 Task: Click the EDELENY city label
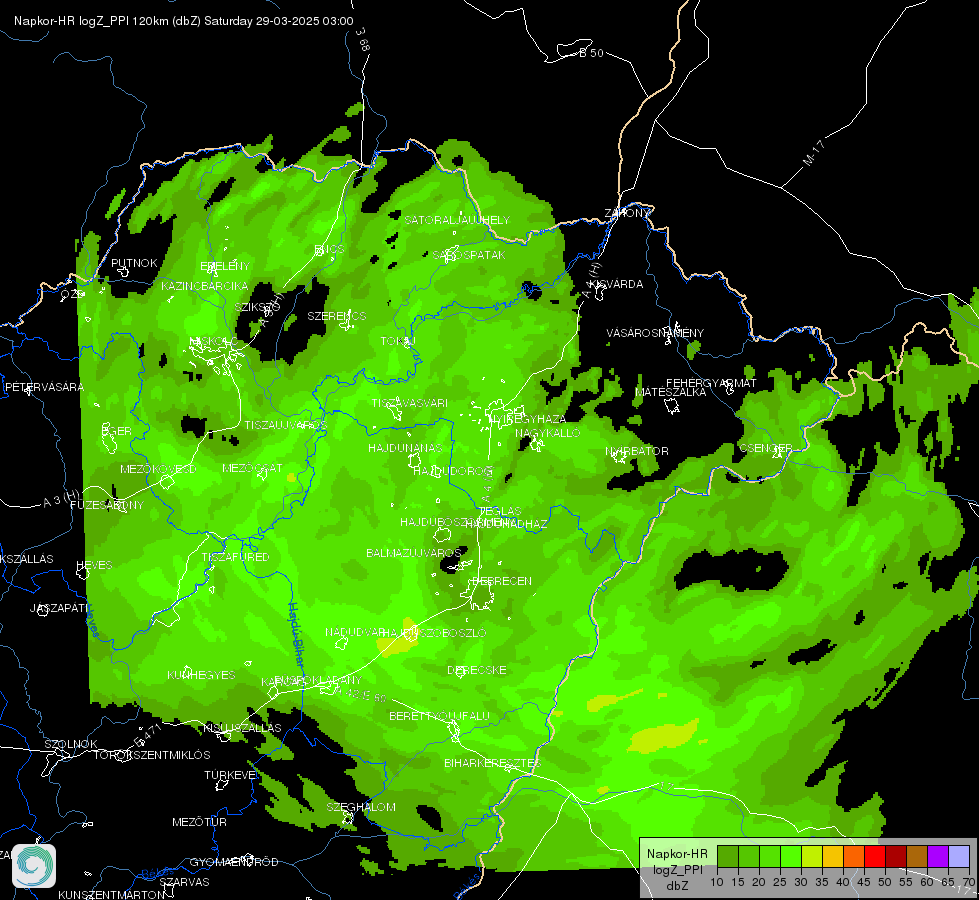[225, 266]
